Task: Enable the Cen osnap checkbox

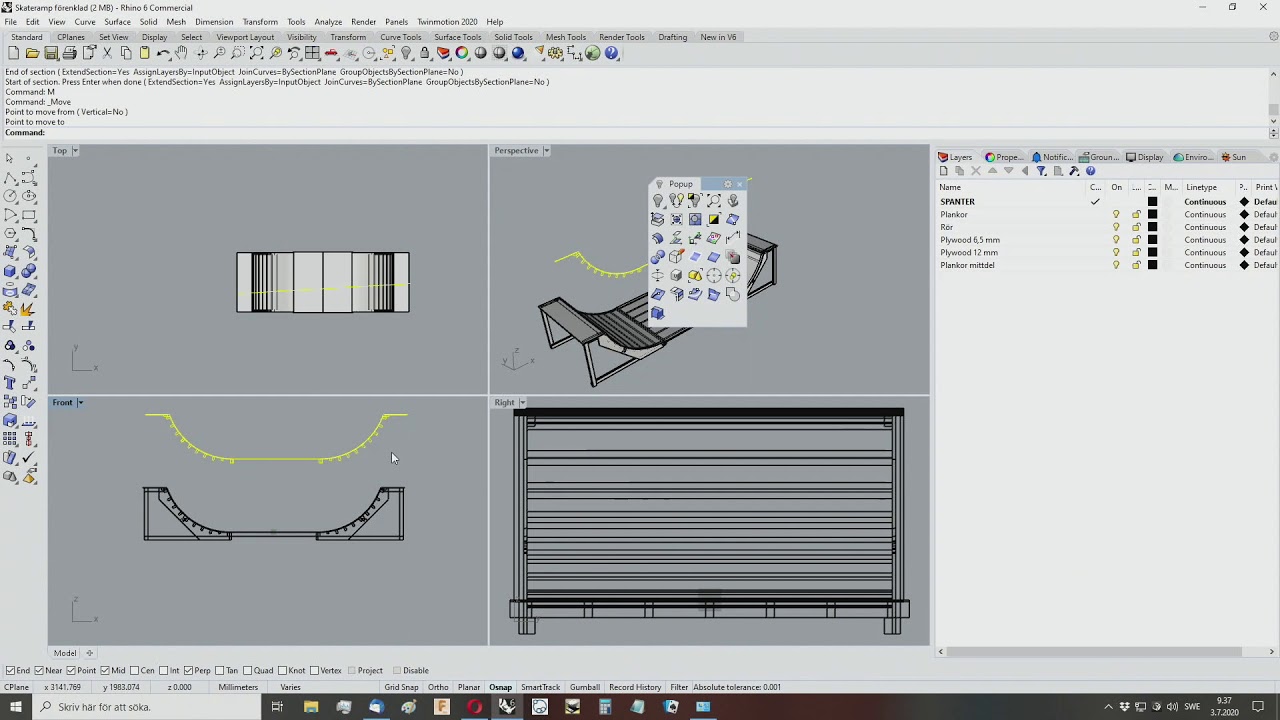Action: click(135, 671)
